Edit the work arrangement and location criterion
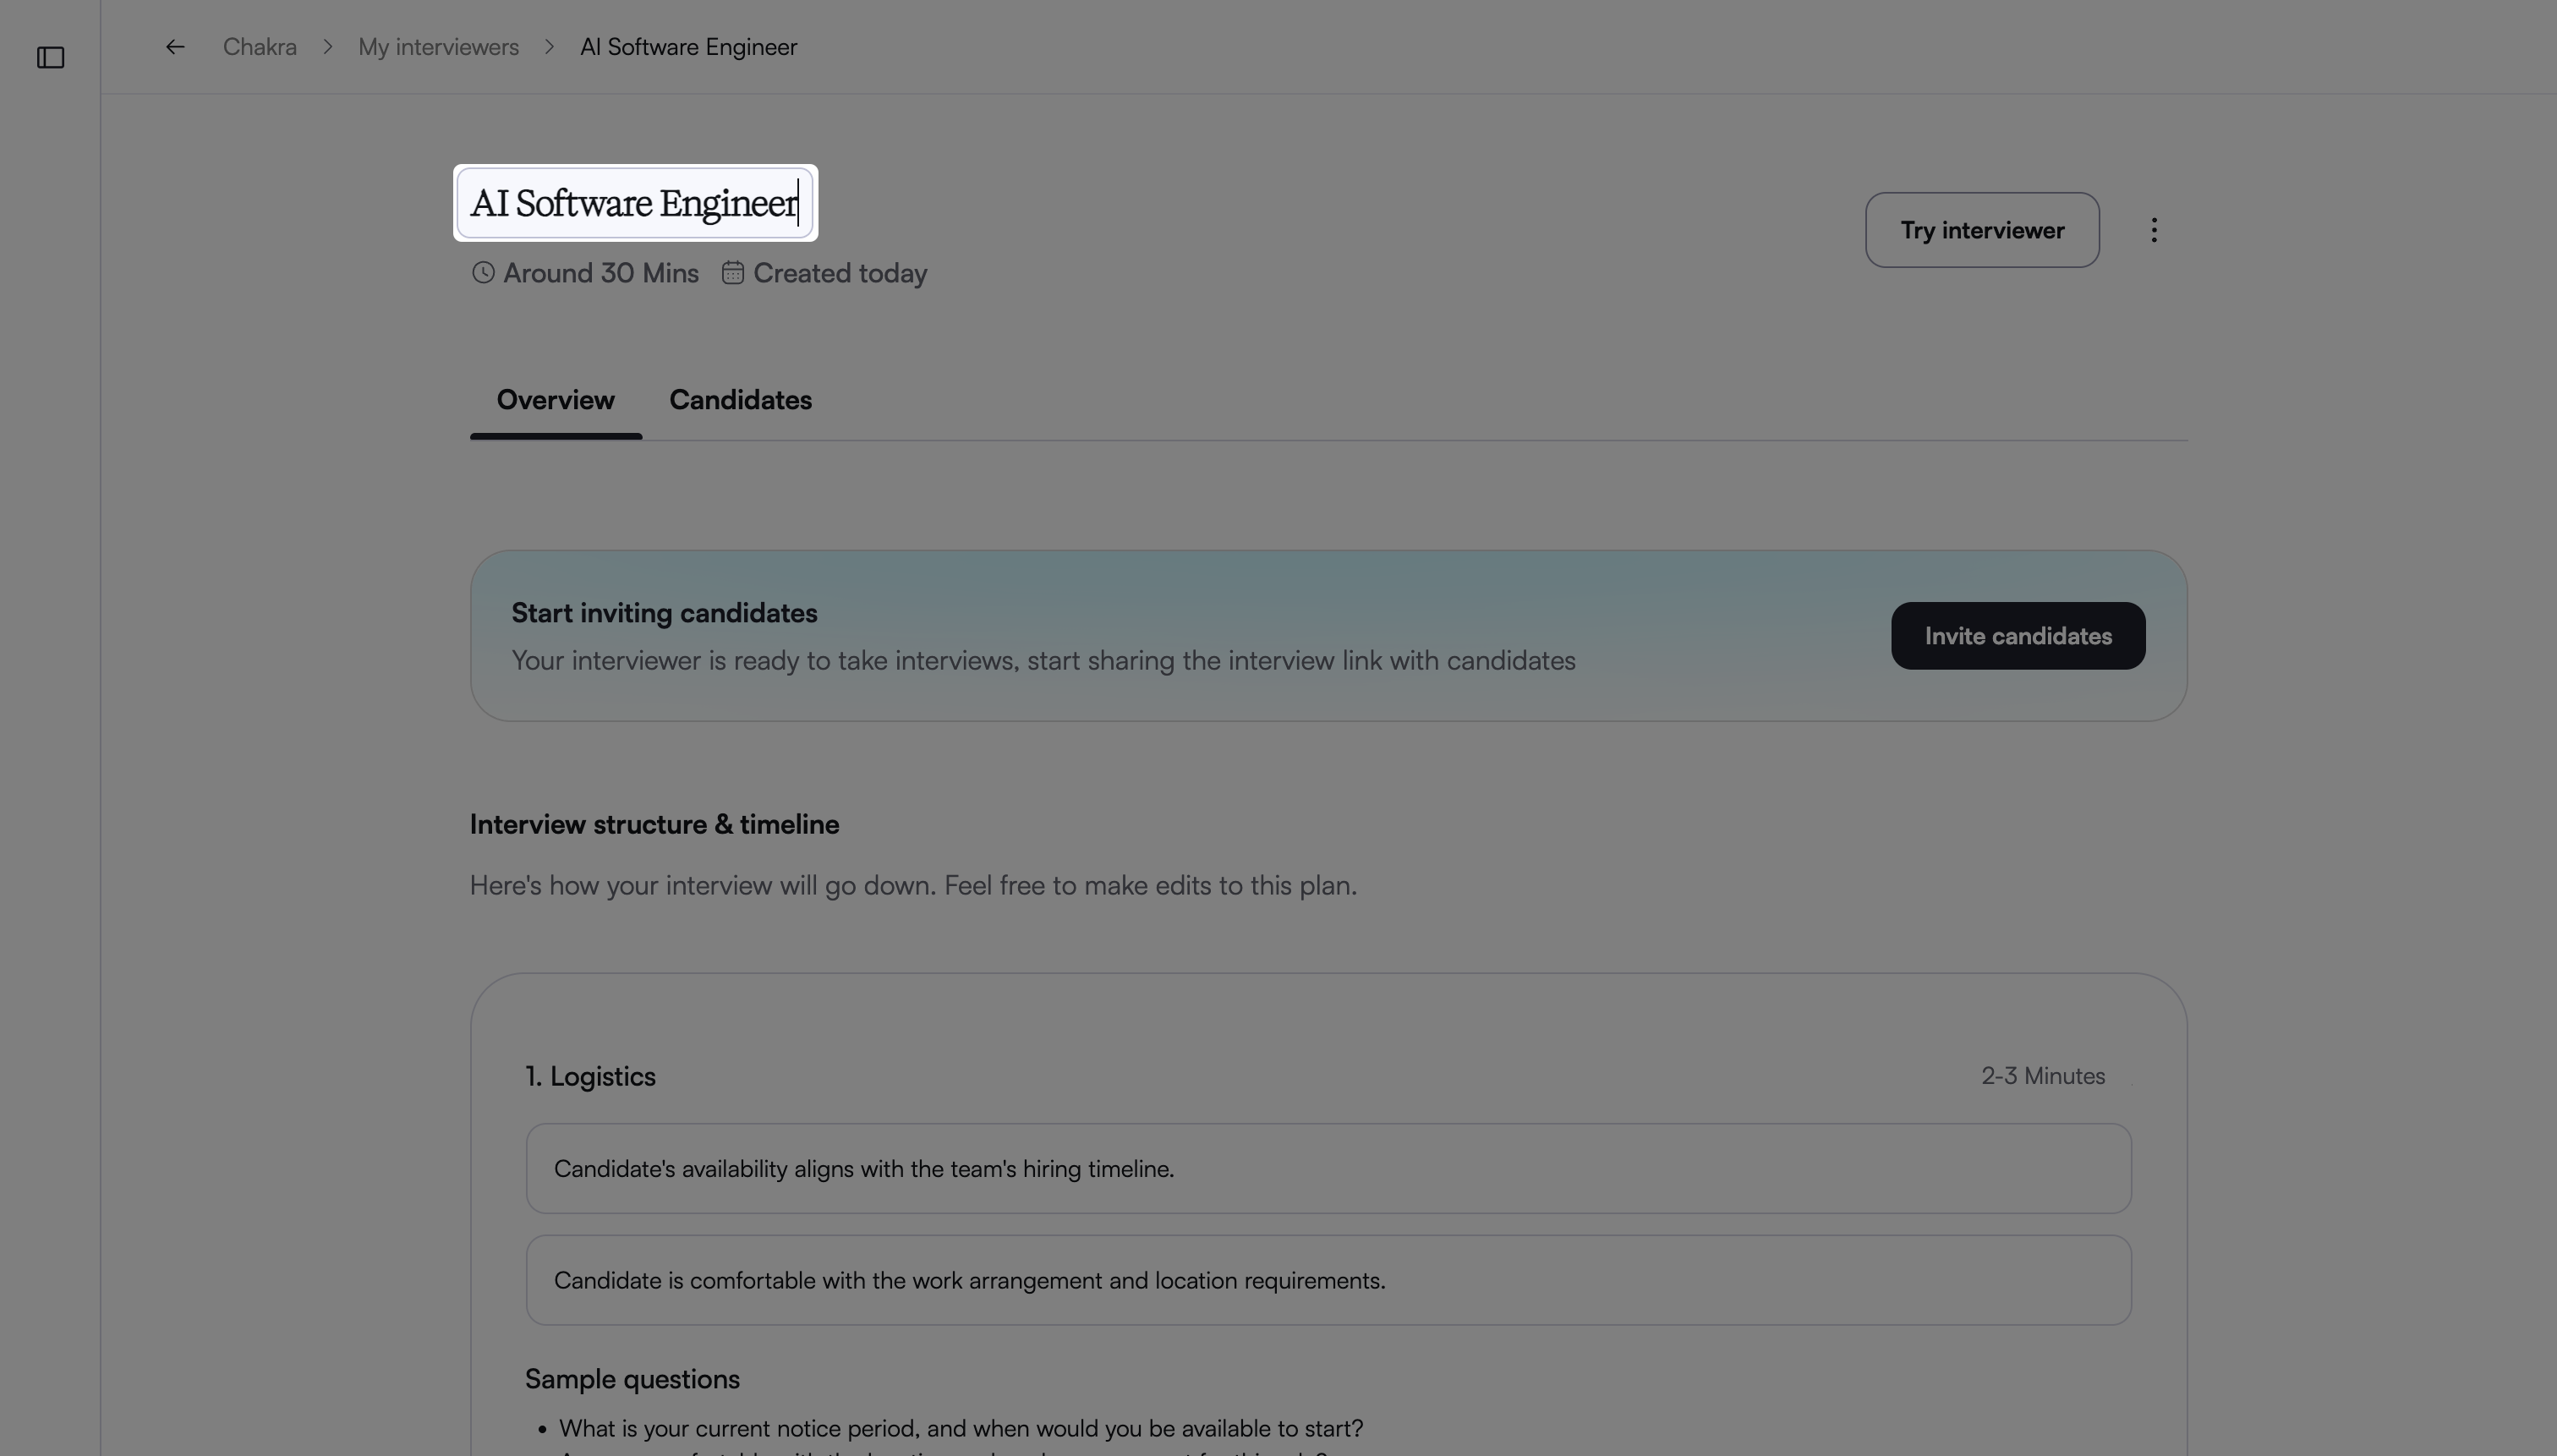Image resolution: width=2557 pixels, height=1456 pixels. point(1328,1280)
